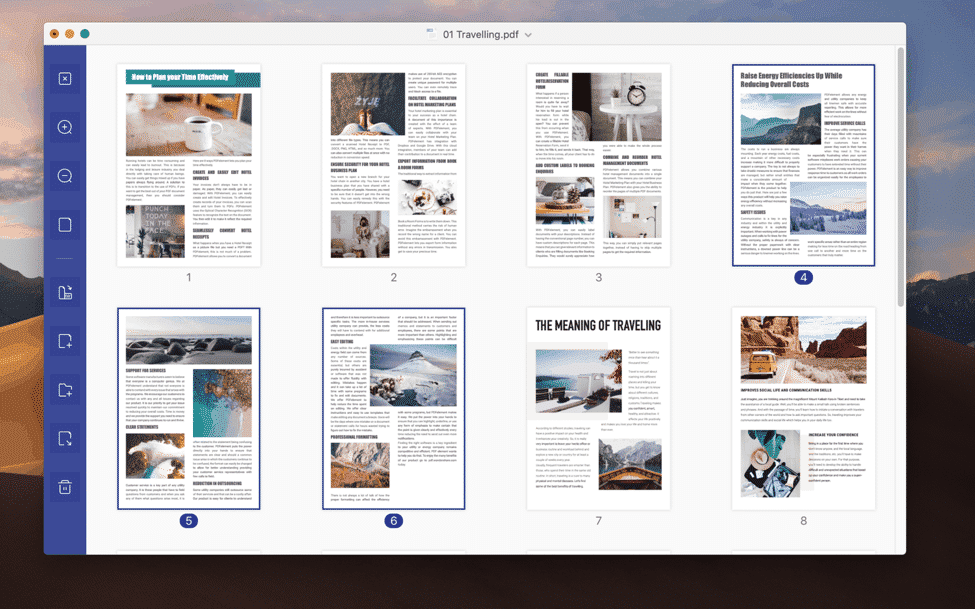Click the extract pages icon in sidebar

click(65, 293)
